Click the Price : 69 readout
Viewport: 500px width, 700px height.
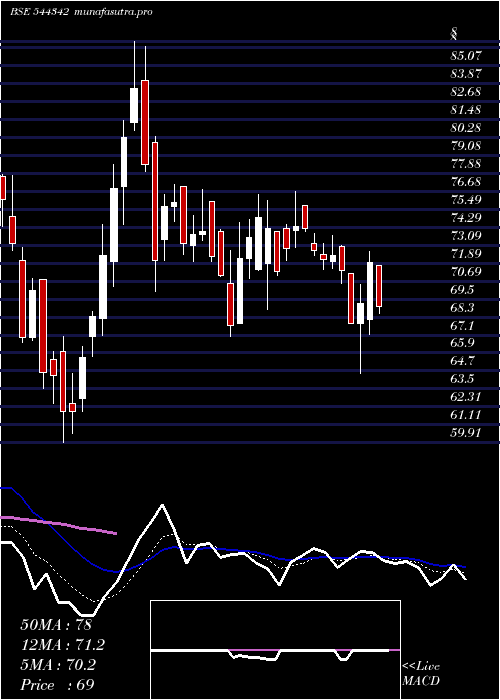pos(58,685)
